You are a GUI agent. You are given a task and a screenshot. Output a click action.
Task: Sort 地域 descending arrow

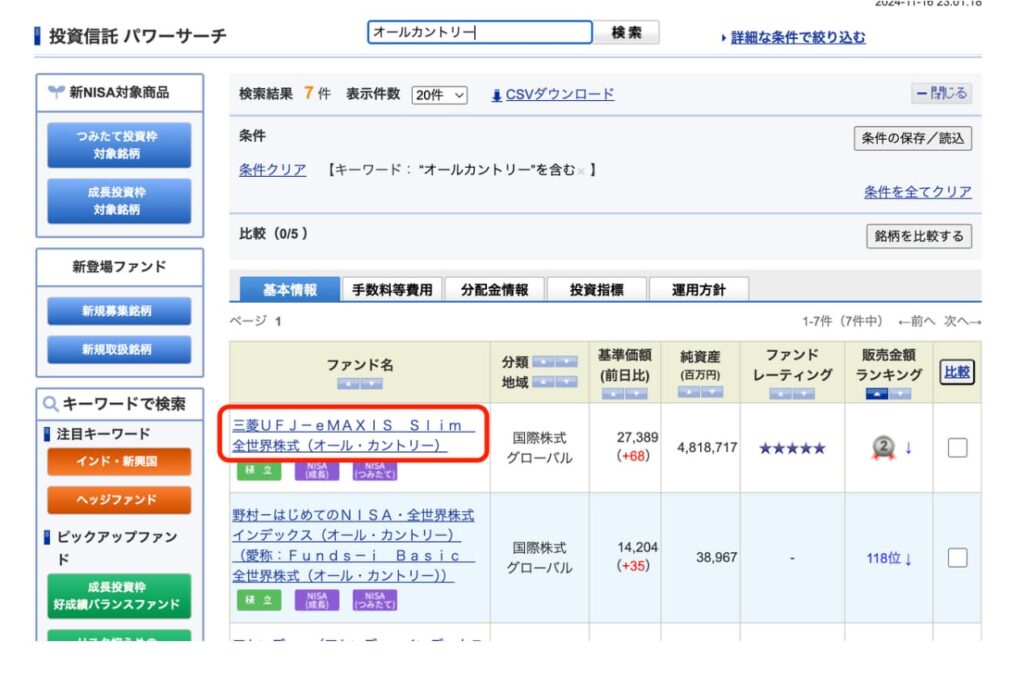click(x=566, y=382)
